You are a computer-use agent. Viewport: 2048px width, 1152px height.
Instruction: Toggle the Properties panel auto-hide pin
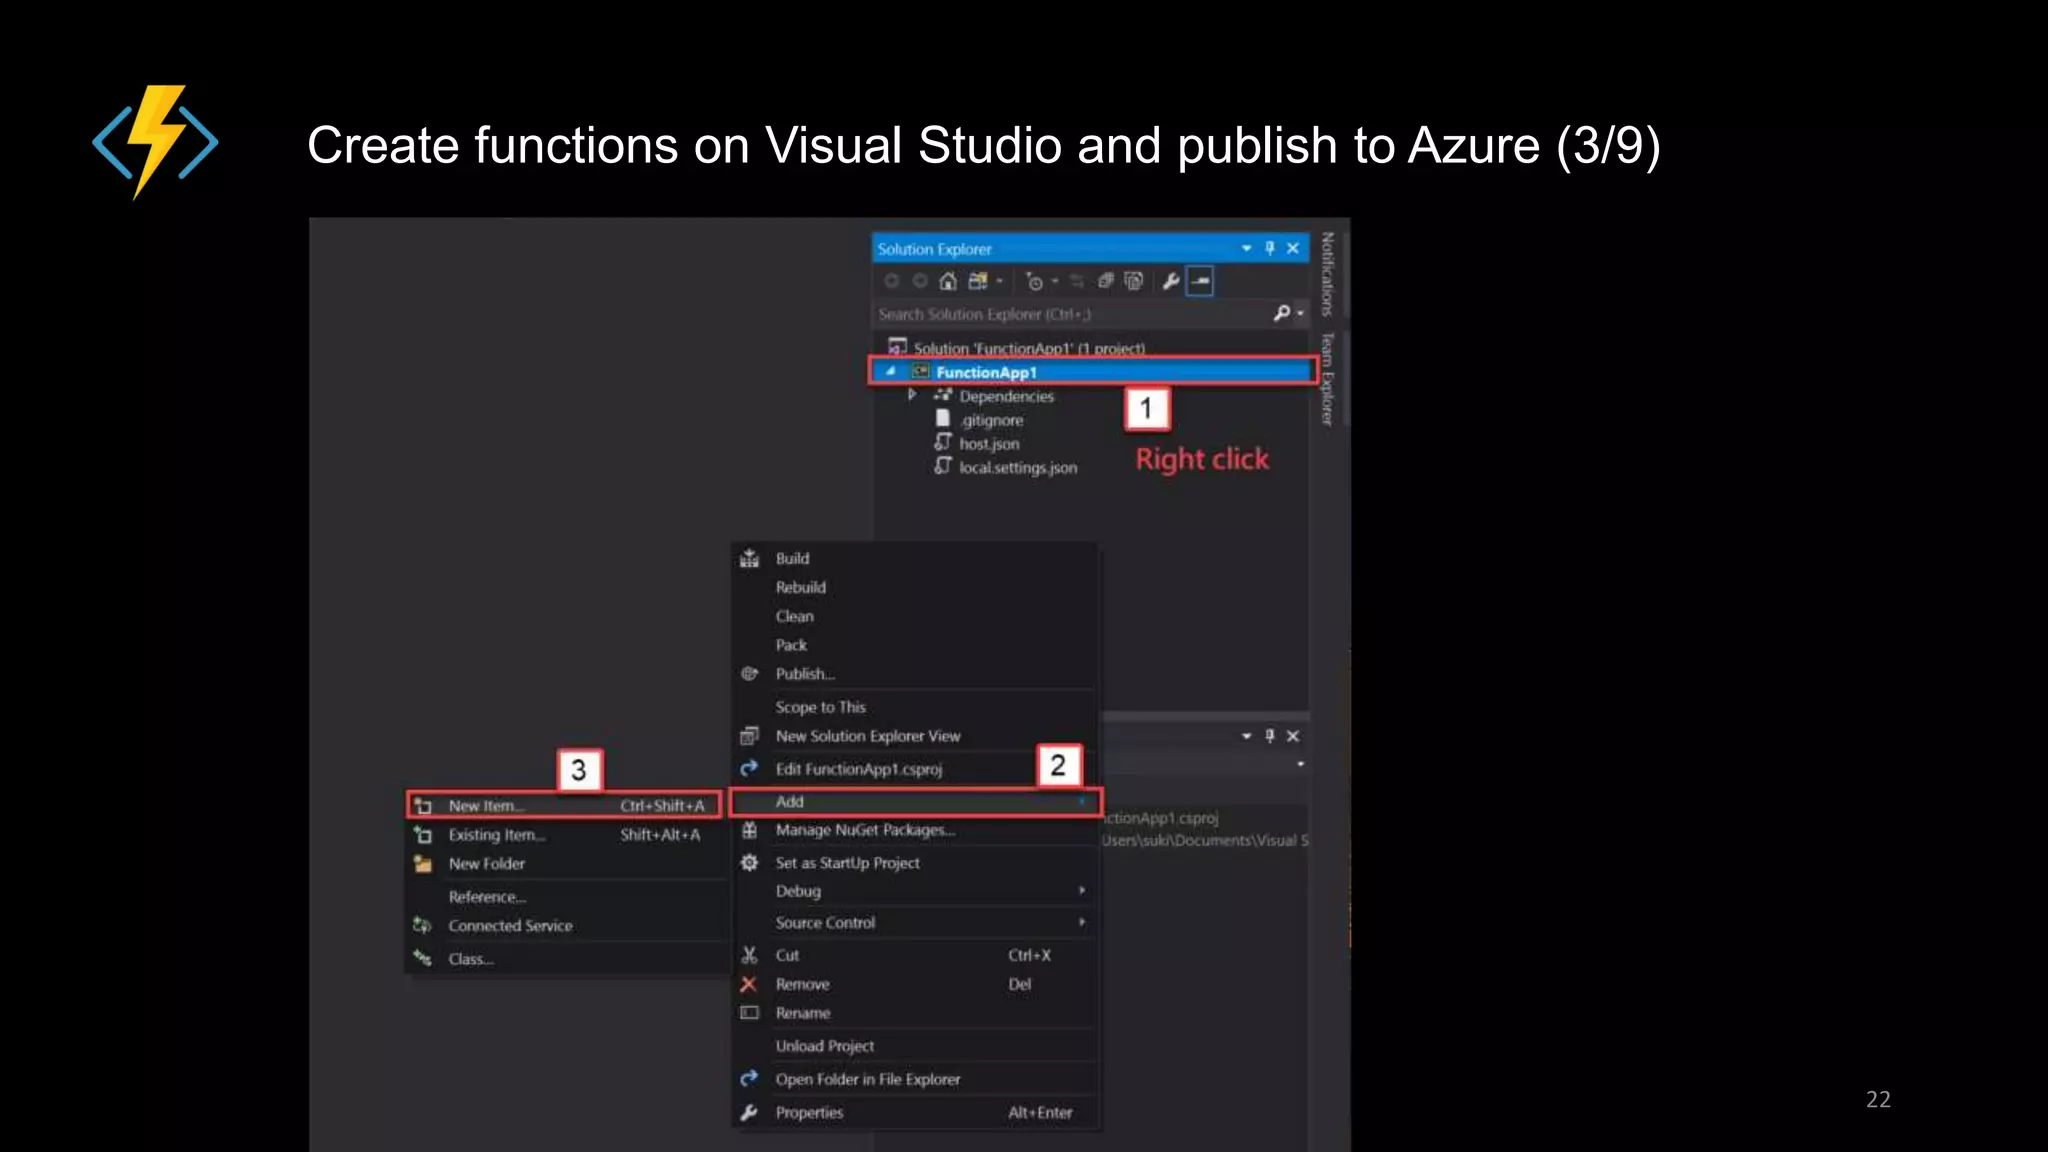(x=1270, y=736)
